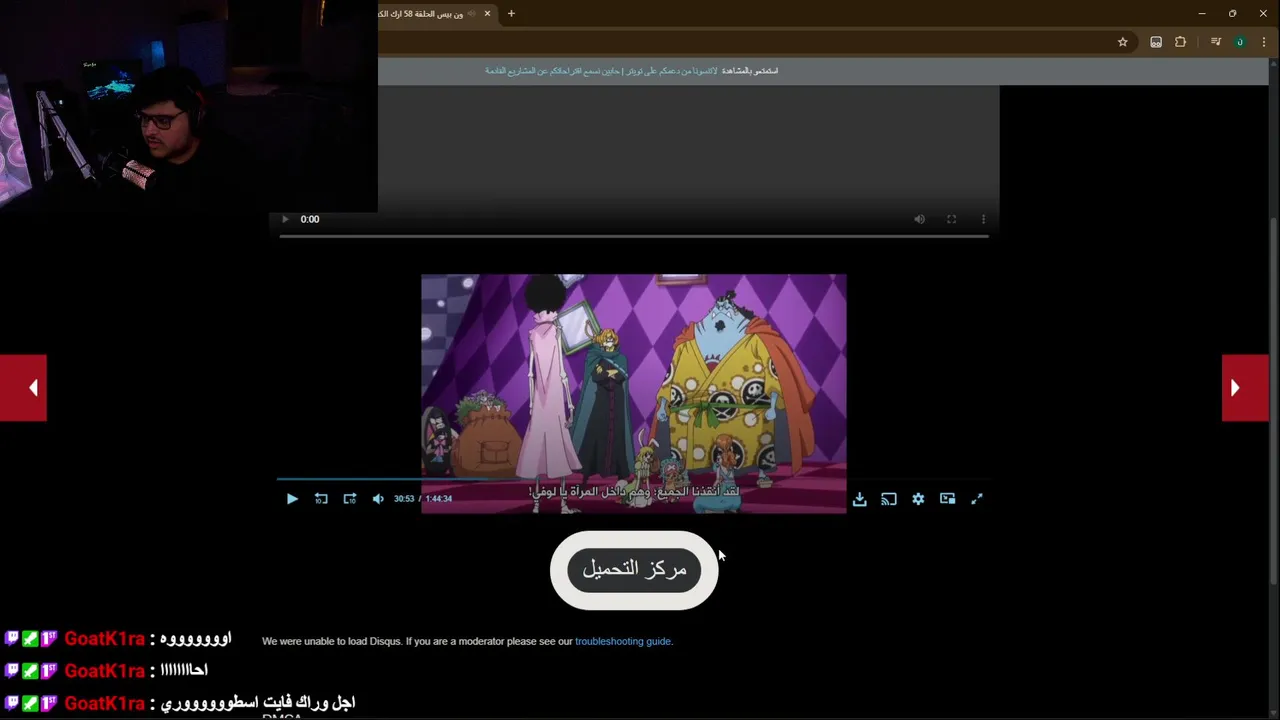Click the extension icon left of the puzzle icon
The image size is (1280, 720).
click(1156, 42)
